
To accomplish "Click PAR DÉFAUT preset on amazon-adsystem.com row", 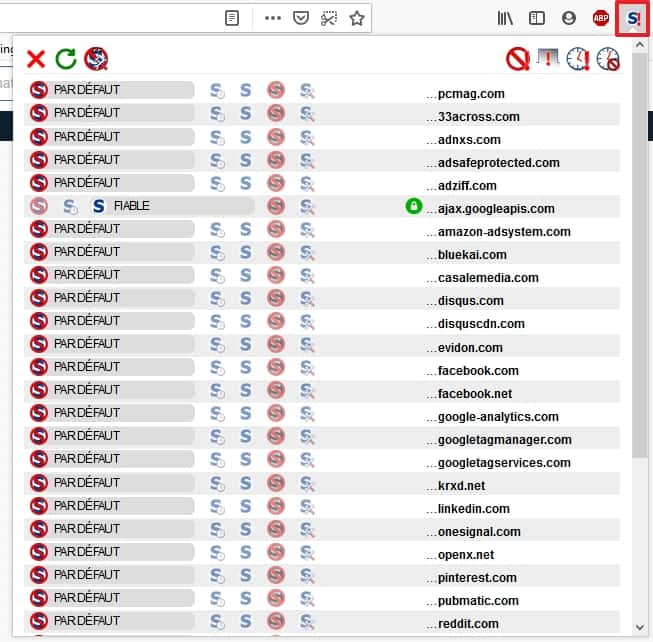I will pyautogui.click(x=112, y=229).
